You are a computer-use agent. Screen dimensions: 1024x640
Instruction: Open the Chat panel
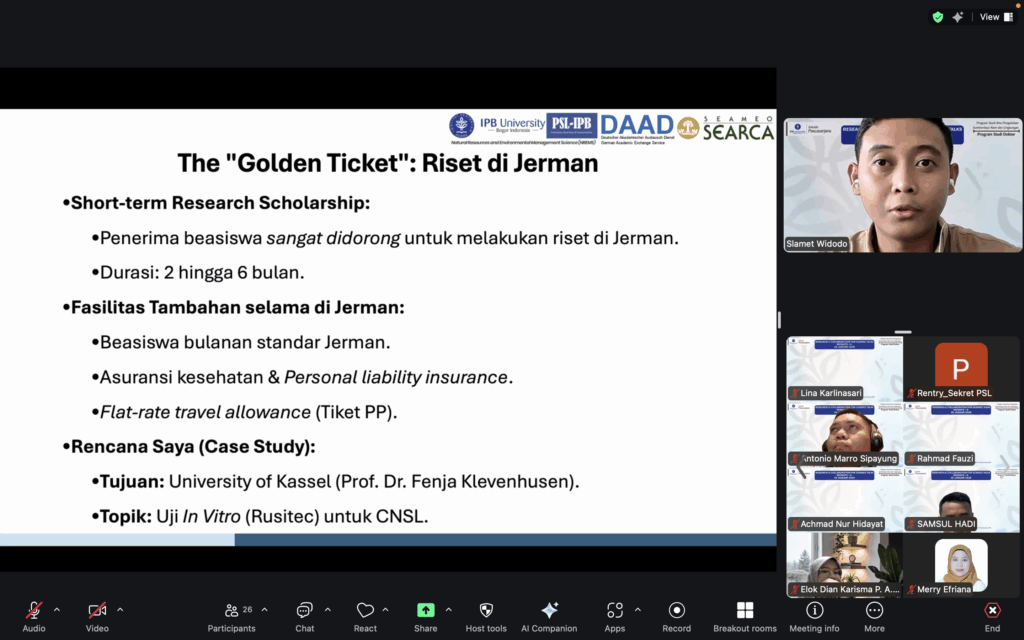click(x=305, y=611)
